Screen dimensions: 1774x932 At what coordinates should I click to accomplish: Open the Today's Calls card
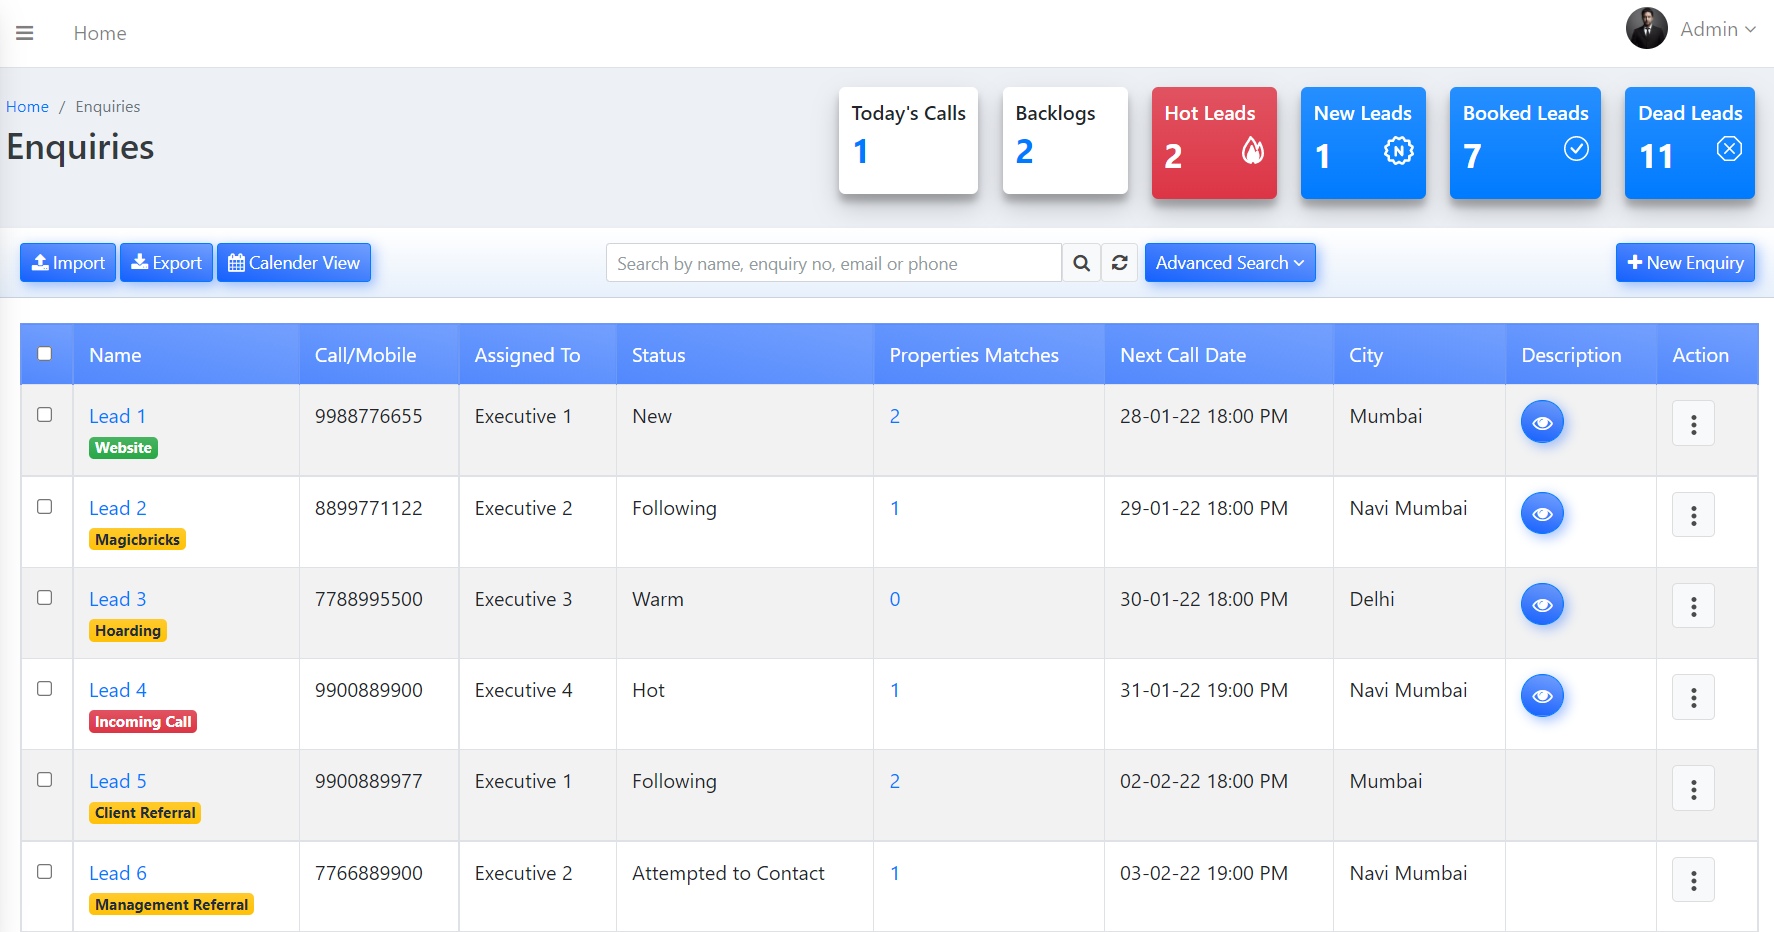click(908, 140)
